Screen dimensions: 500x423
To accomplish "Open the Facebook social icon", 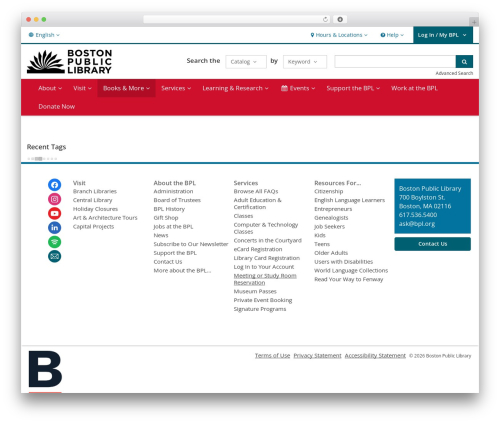I will pyautogui.click(x=55, y=185).
